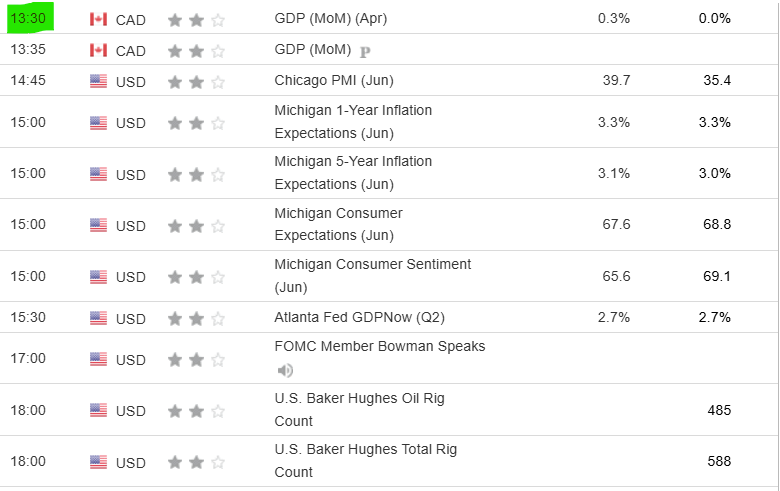Image resolution: width=780 pixels, height=491 pixels.
Task: Click the importance stars for Chicago PMI
Action: [x=196, y=81]
